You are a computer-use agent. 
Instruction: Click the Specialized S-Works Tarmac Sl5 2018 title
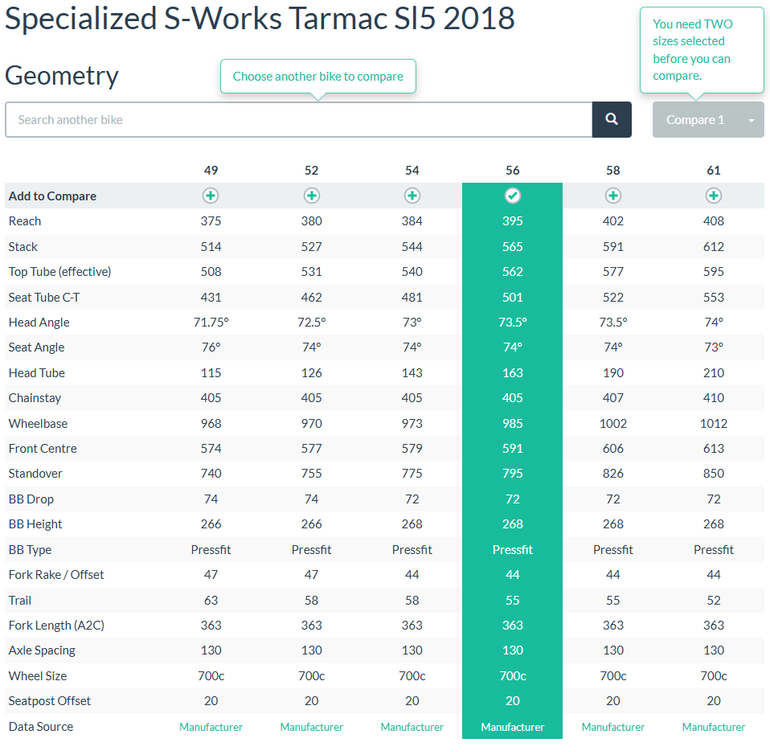pyautogui.click(x=260, y=19)
